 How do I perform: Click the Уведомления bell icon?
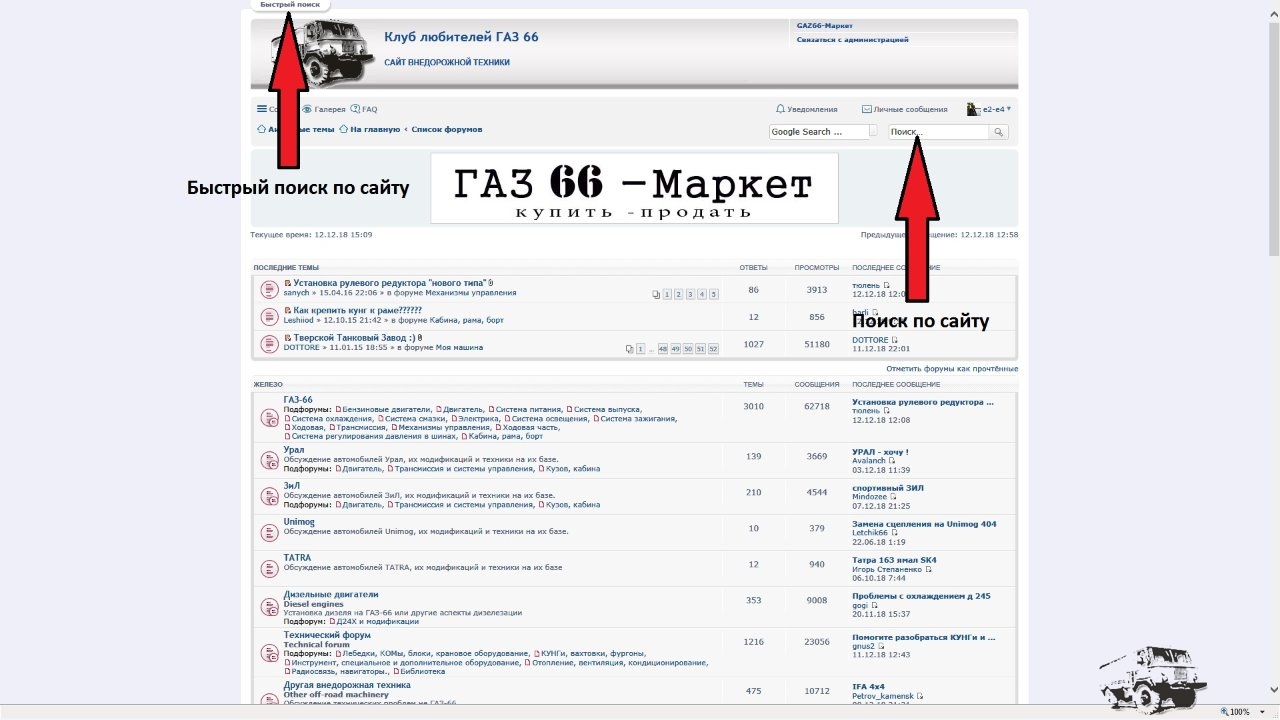click(x=781, y=109)
